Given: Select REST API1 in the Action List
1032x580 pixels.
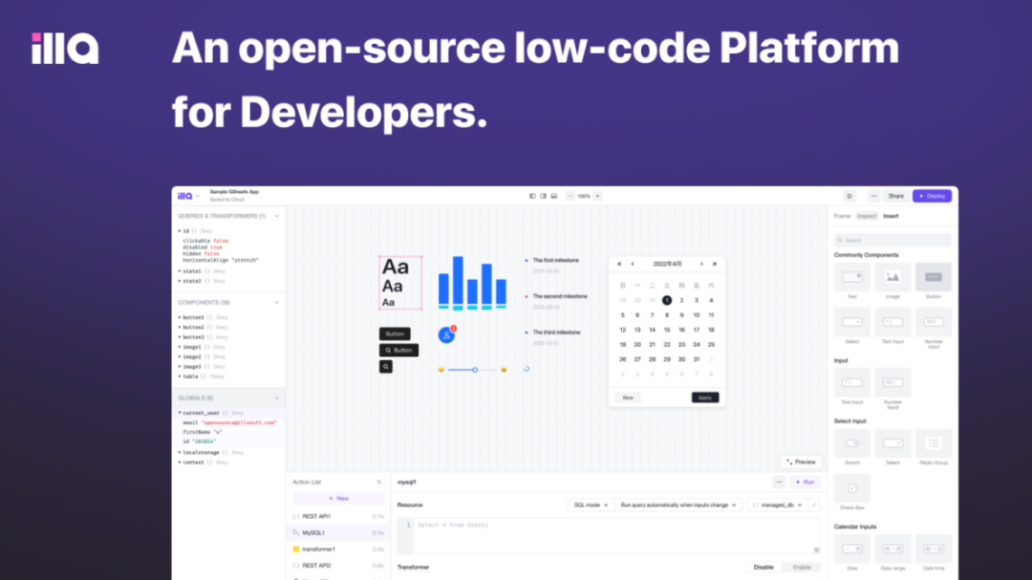Looking at the screenshot, I should pos(338,516).
